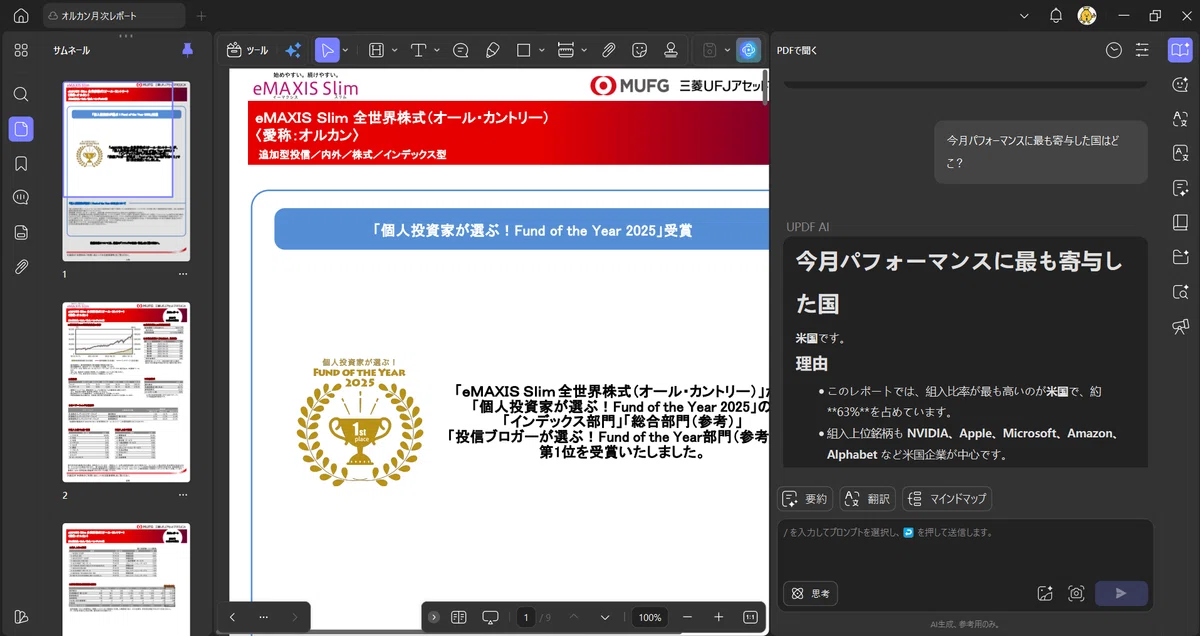
Task: Open the AI panel settings sliders
Action: pos(1142,50)
